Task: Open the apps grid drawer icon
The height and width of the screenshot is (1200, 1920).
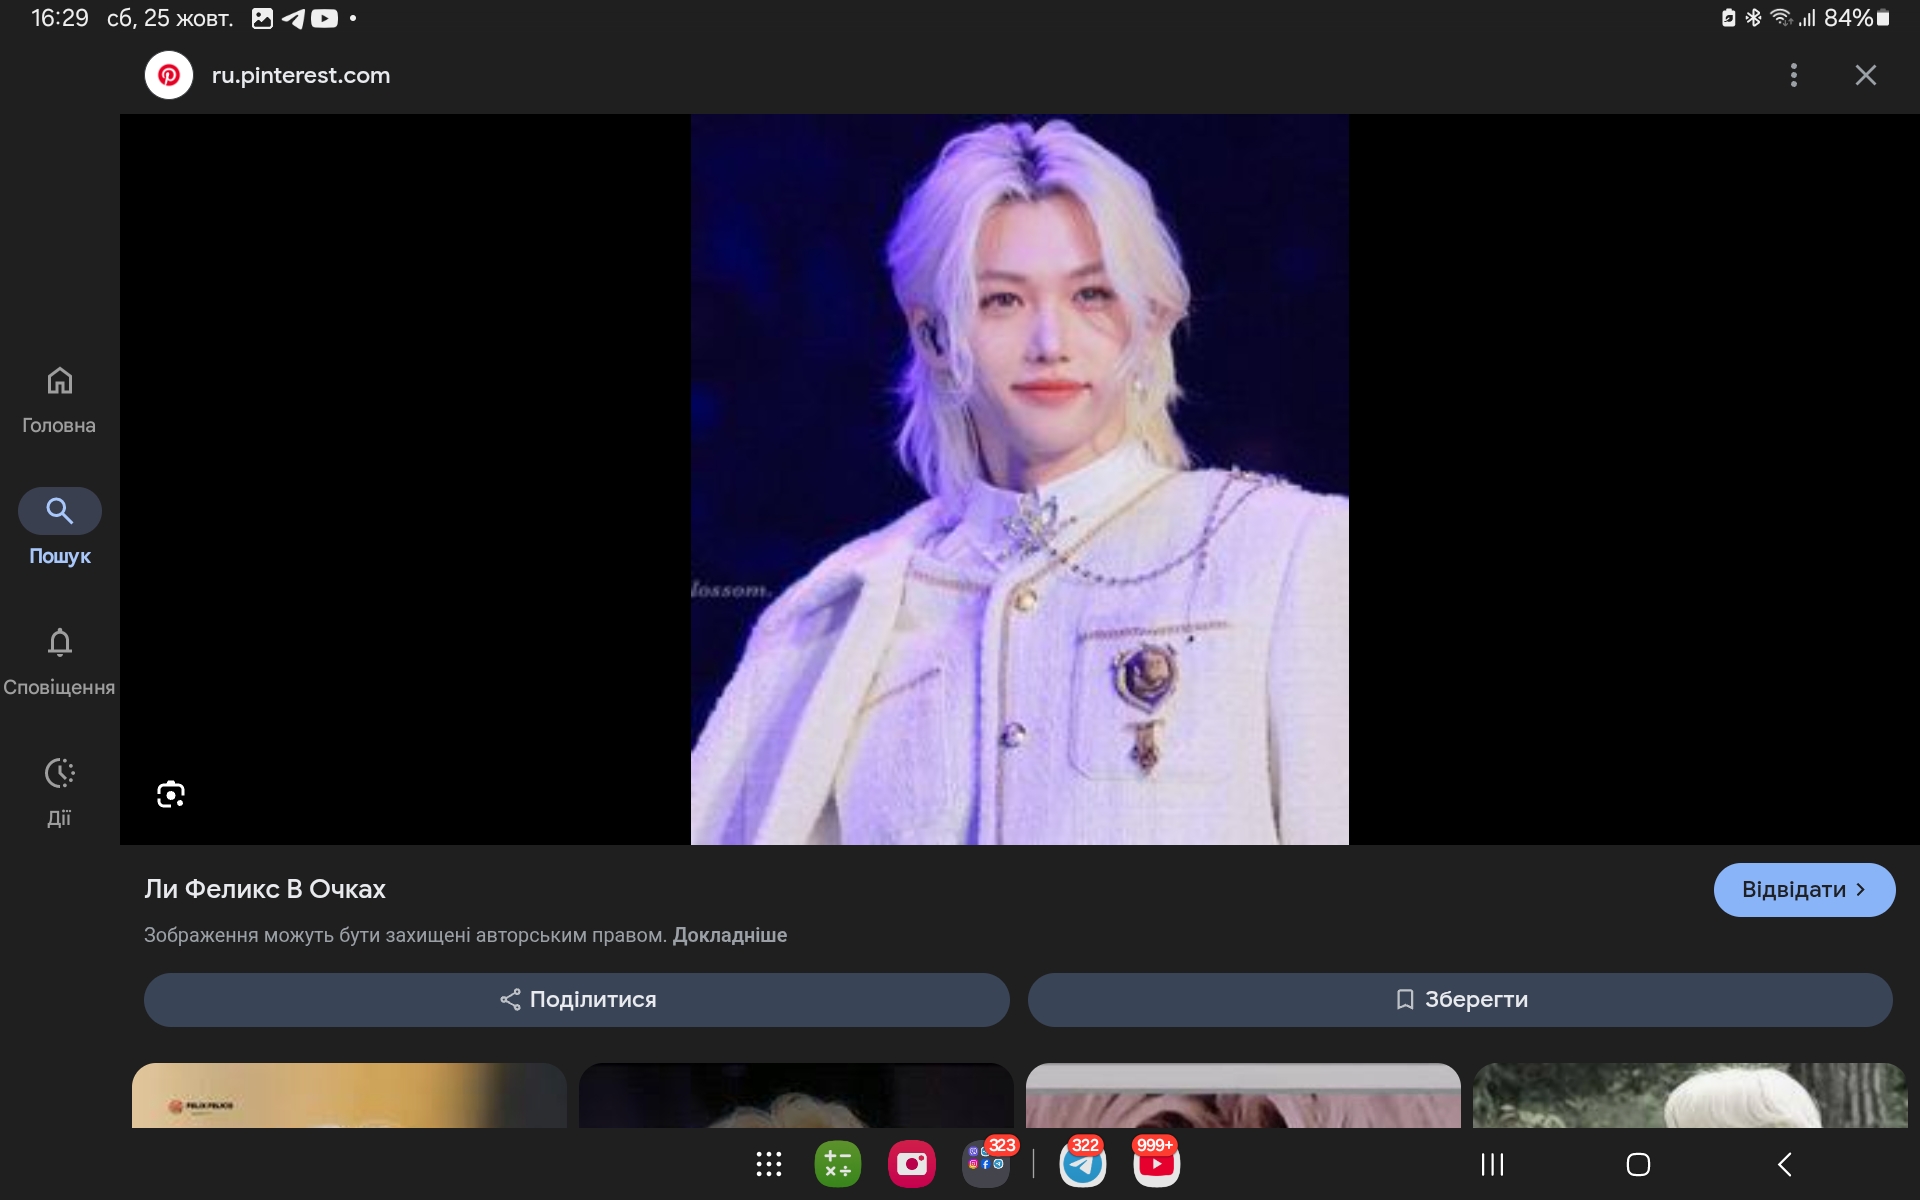Action: (768, 1164)
